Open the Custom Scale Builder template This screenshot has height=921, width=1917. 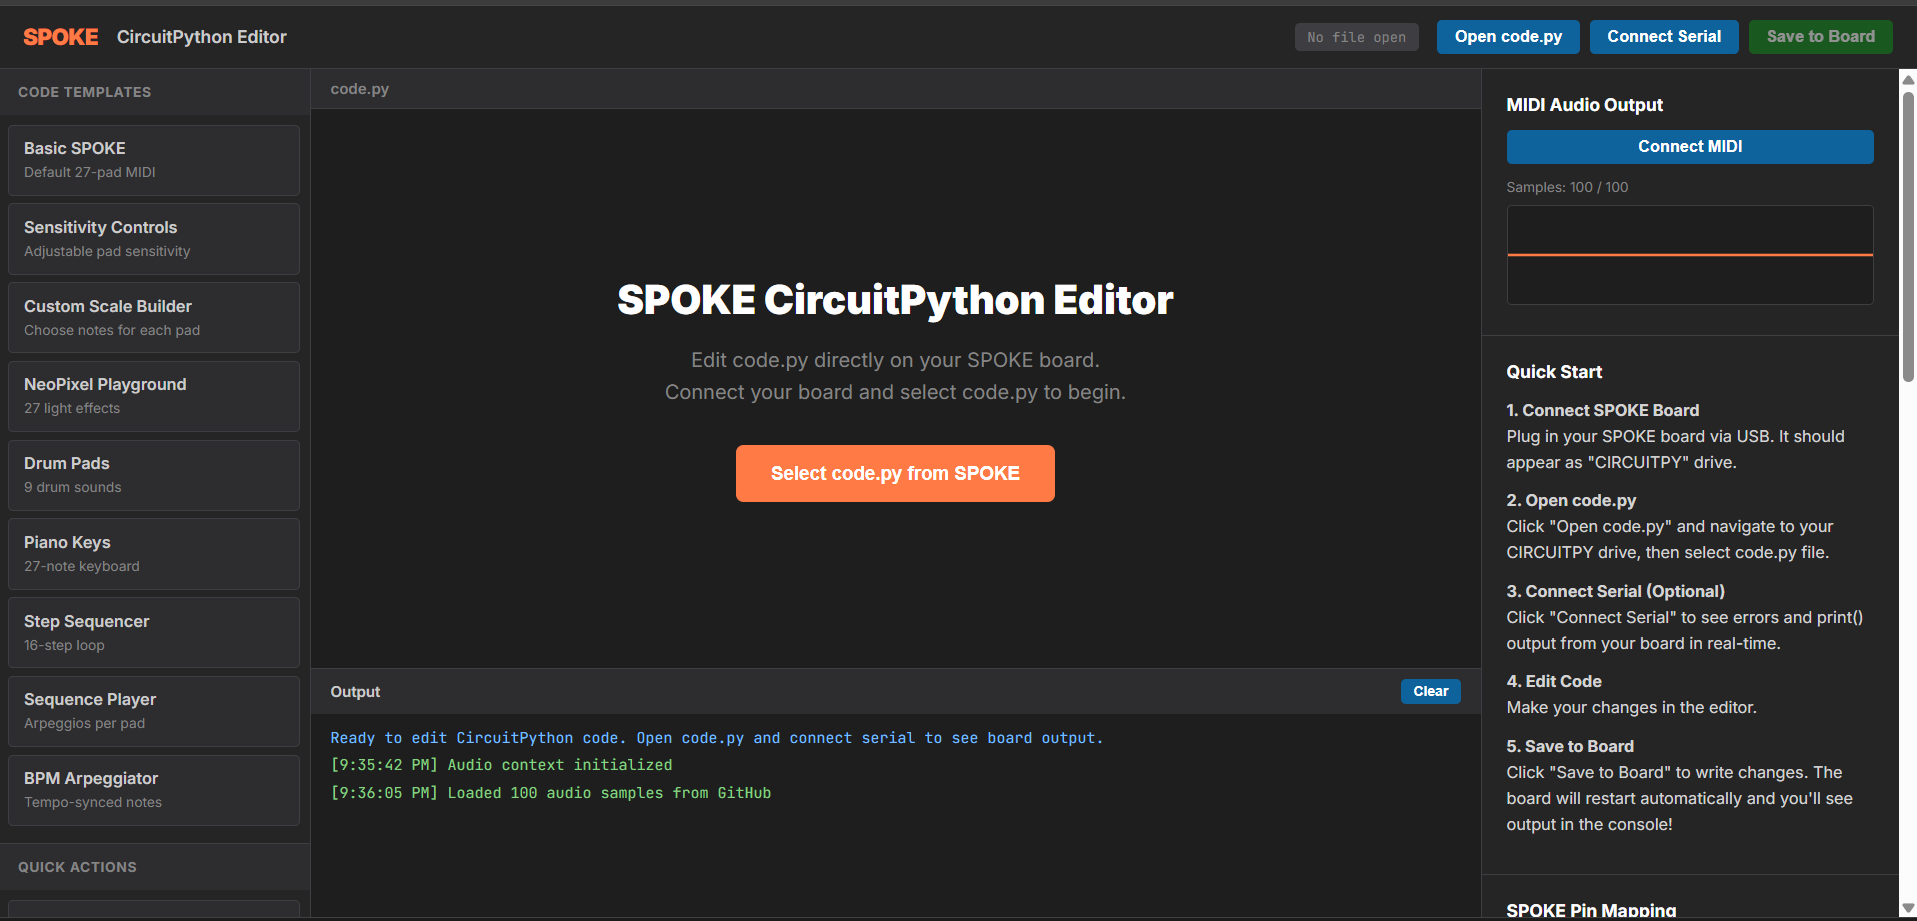coord(154,318)
